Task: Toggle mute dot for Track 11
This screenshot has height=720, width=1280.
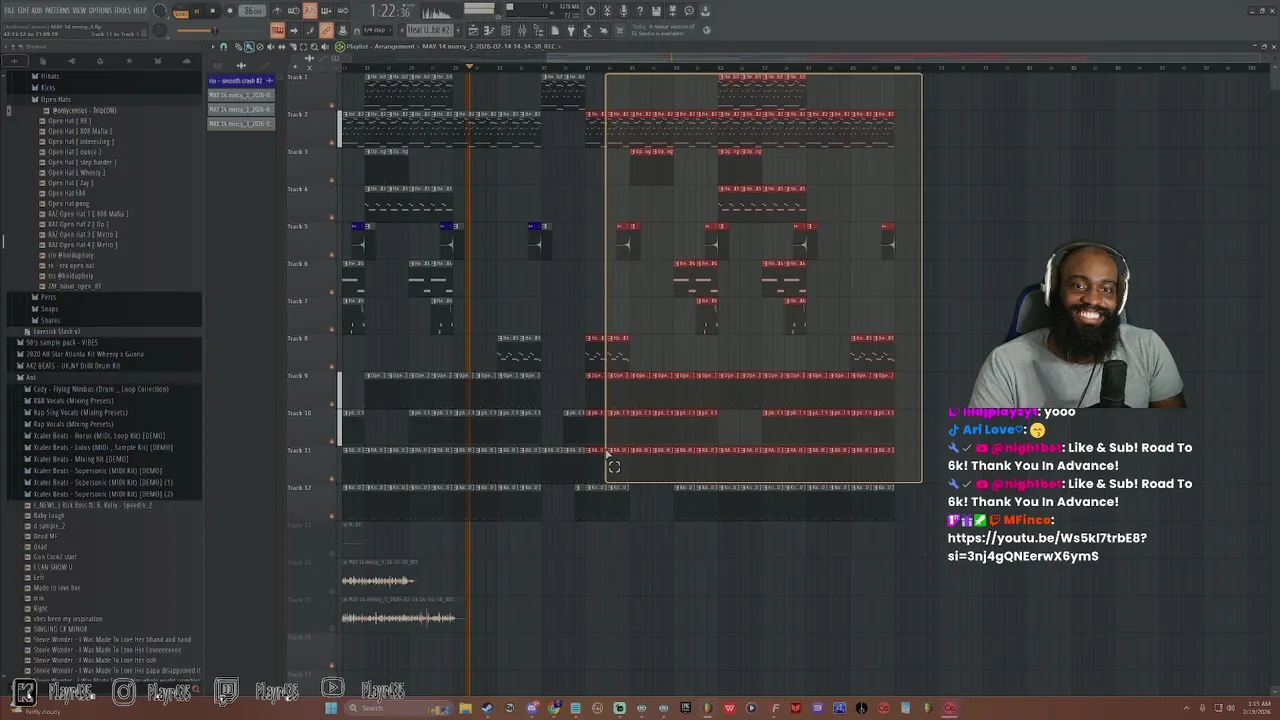Action: pyautogui.click(x=332, y=478)
